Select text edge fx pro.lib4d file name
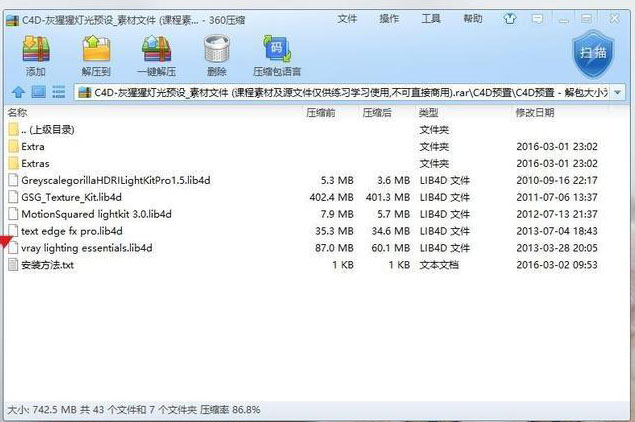 point(72,231)
